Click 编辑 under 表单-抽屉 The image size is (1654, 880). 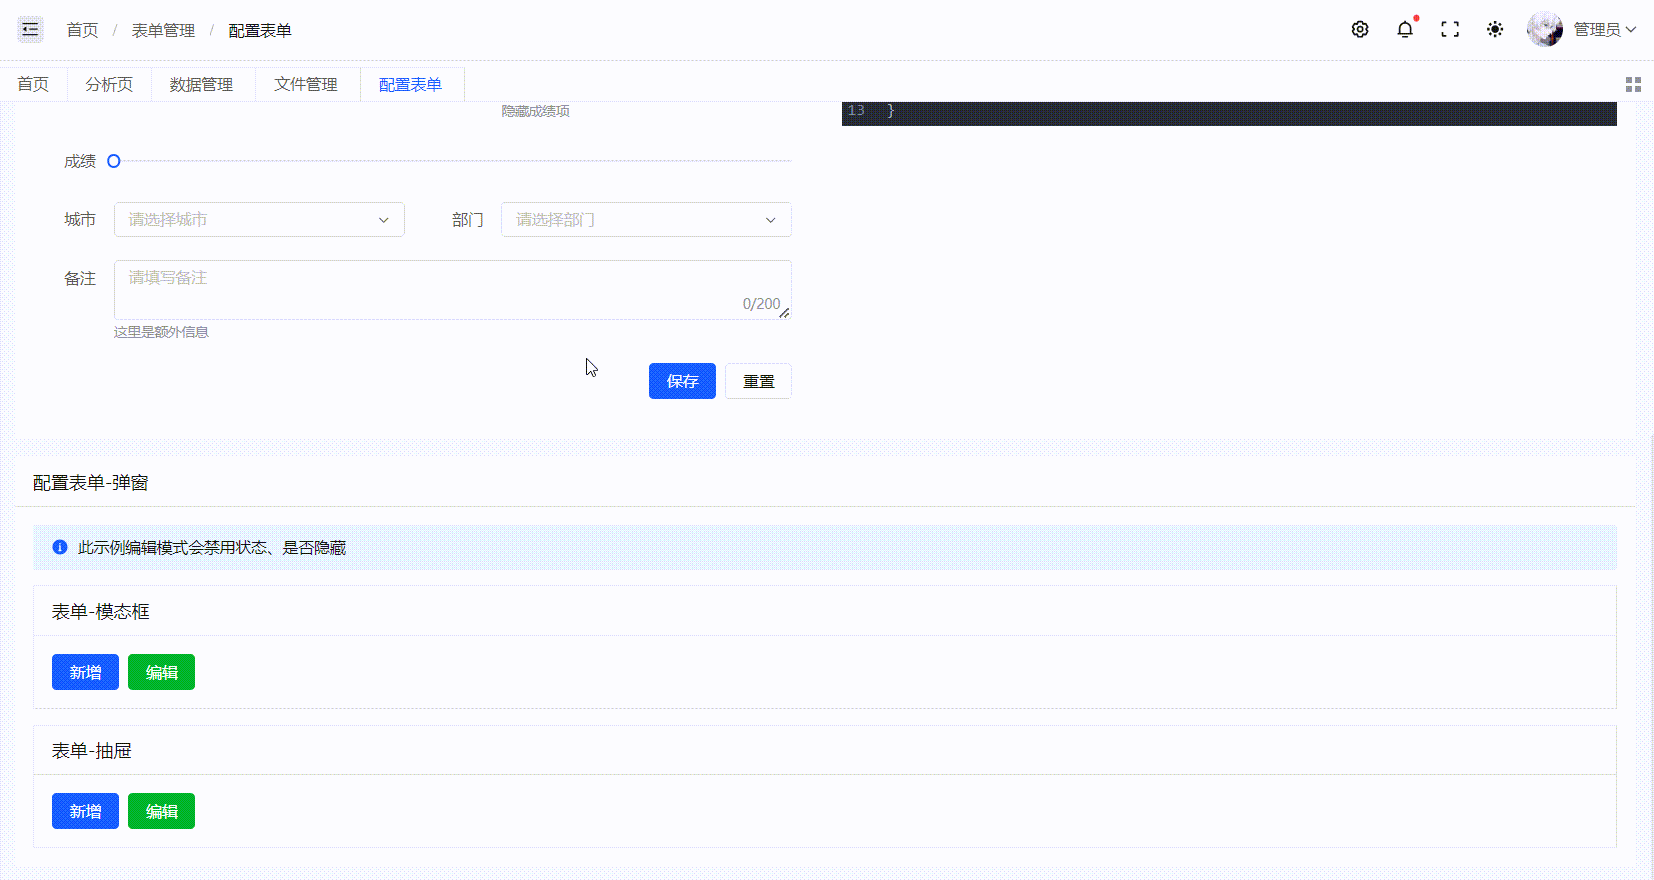[161, 811]
